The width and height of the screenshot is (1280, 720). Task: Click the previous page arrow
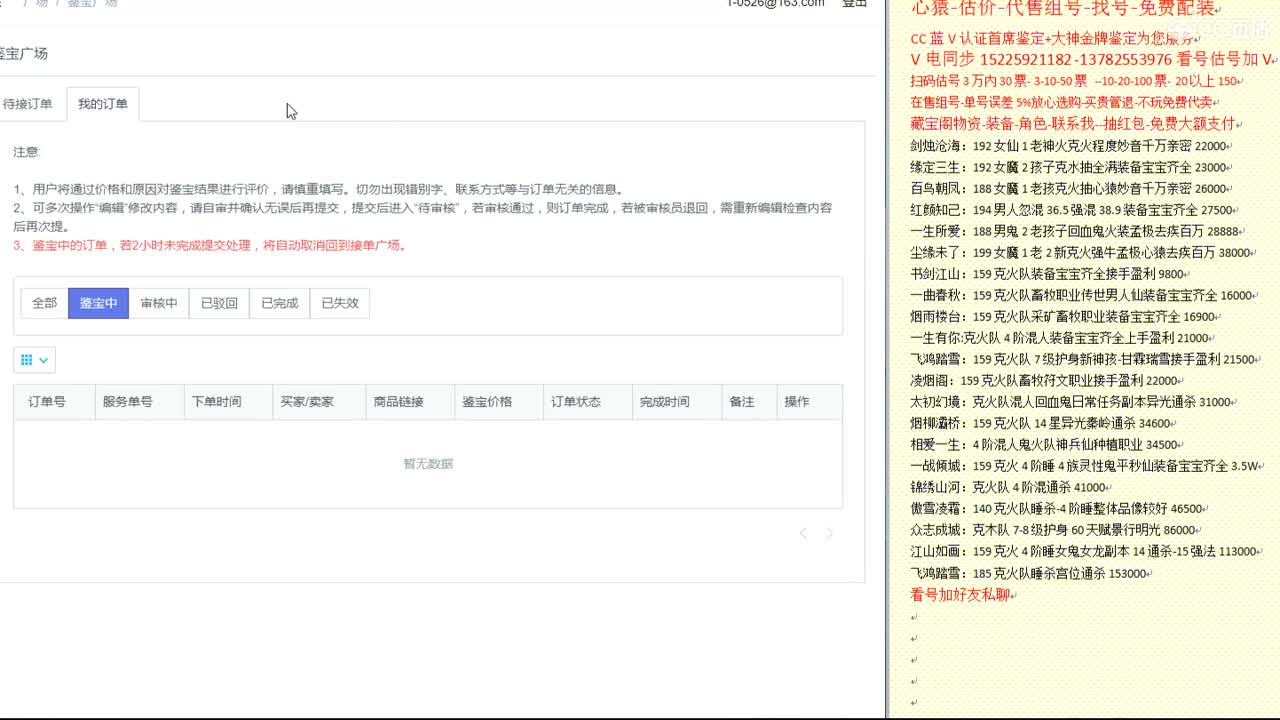[803, 533]
